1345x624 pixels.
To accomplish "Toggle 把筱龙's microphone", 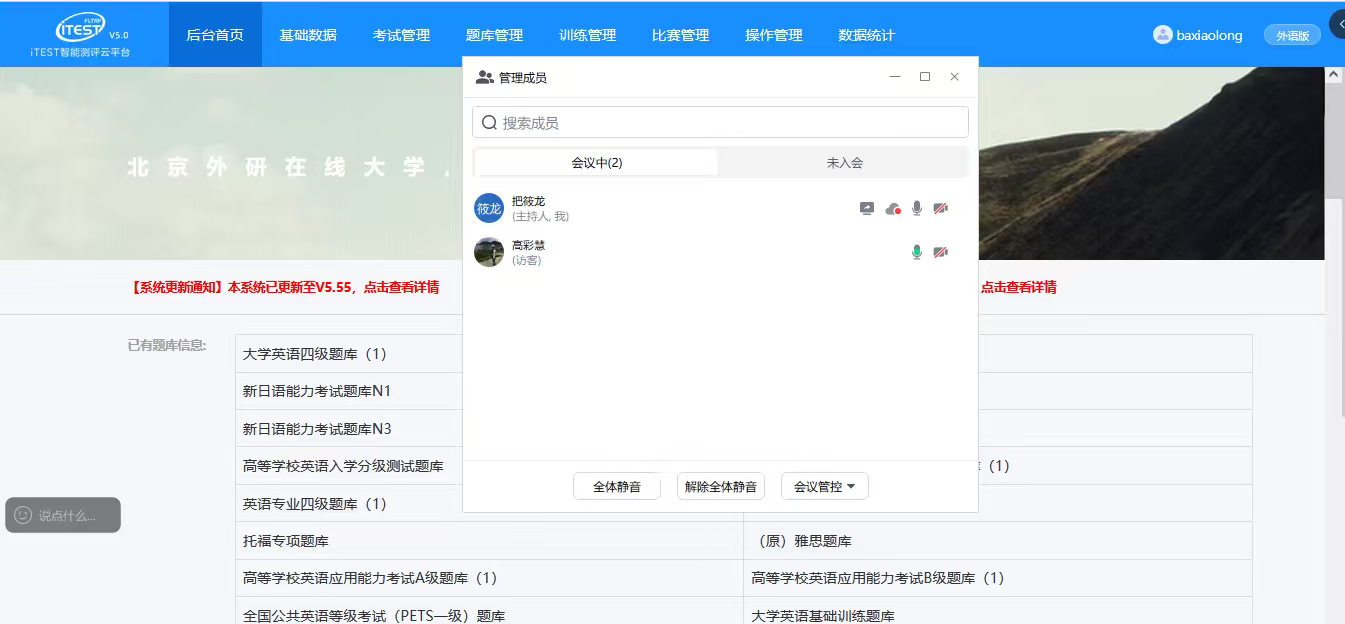I will (x=917, y=208).
